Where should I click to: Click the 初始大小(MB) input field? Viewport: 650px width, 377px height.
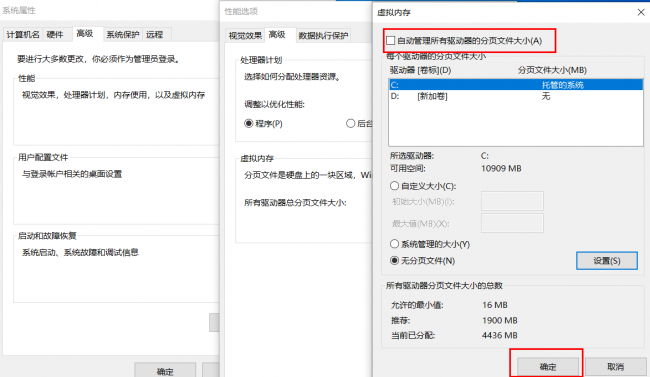point(512,201)
